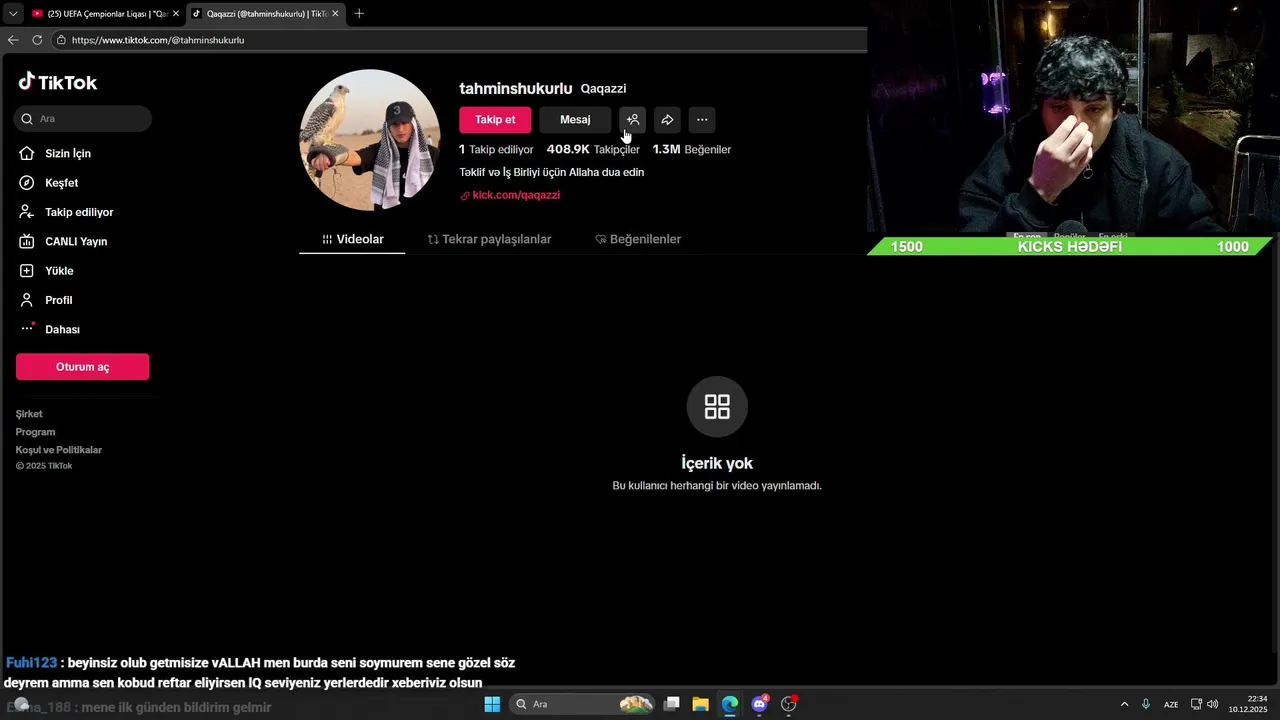Go to Takip ediliyor following feed
Viewport: 1280px width, 720px height.
pos(79,212)
